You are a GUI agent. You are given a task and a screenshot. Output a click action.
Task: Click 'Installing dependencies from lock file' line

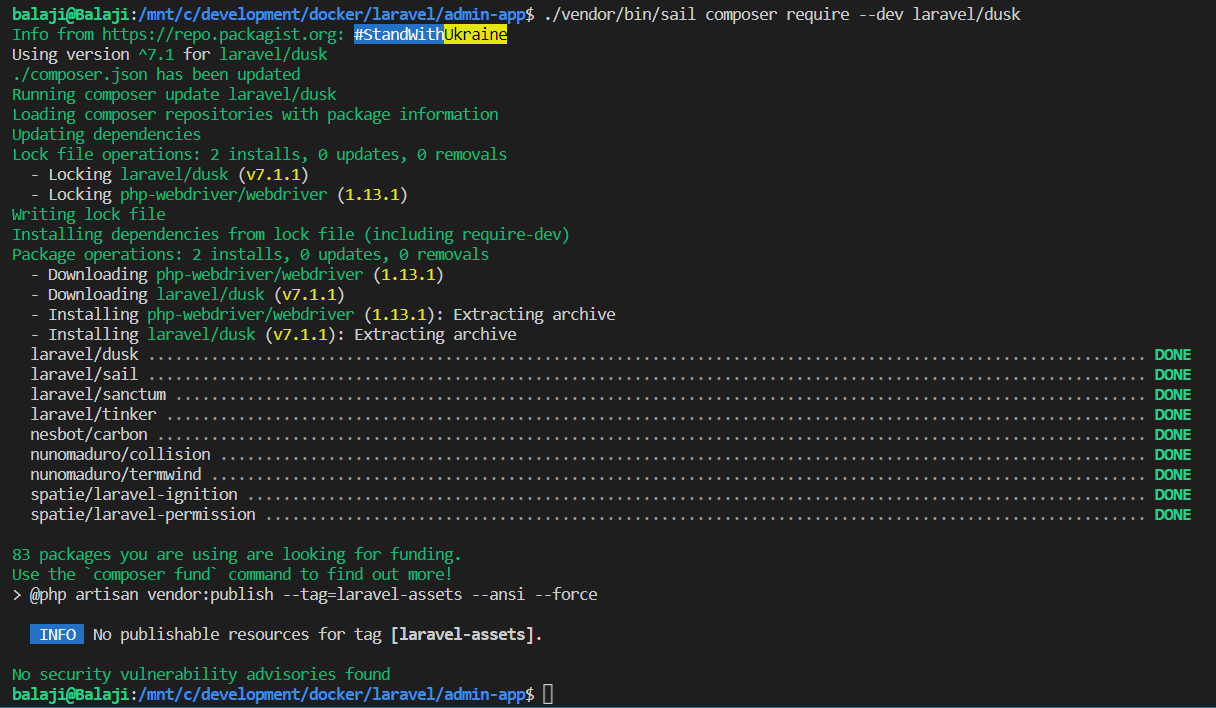290,234
